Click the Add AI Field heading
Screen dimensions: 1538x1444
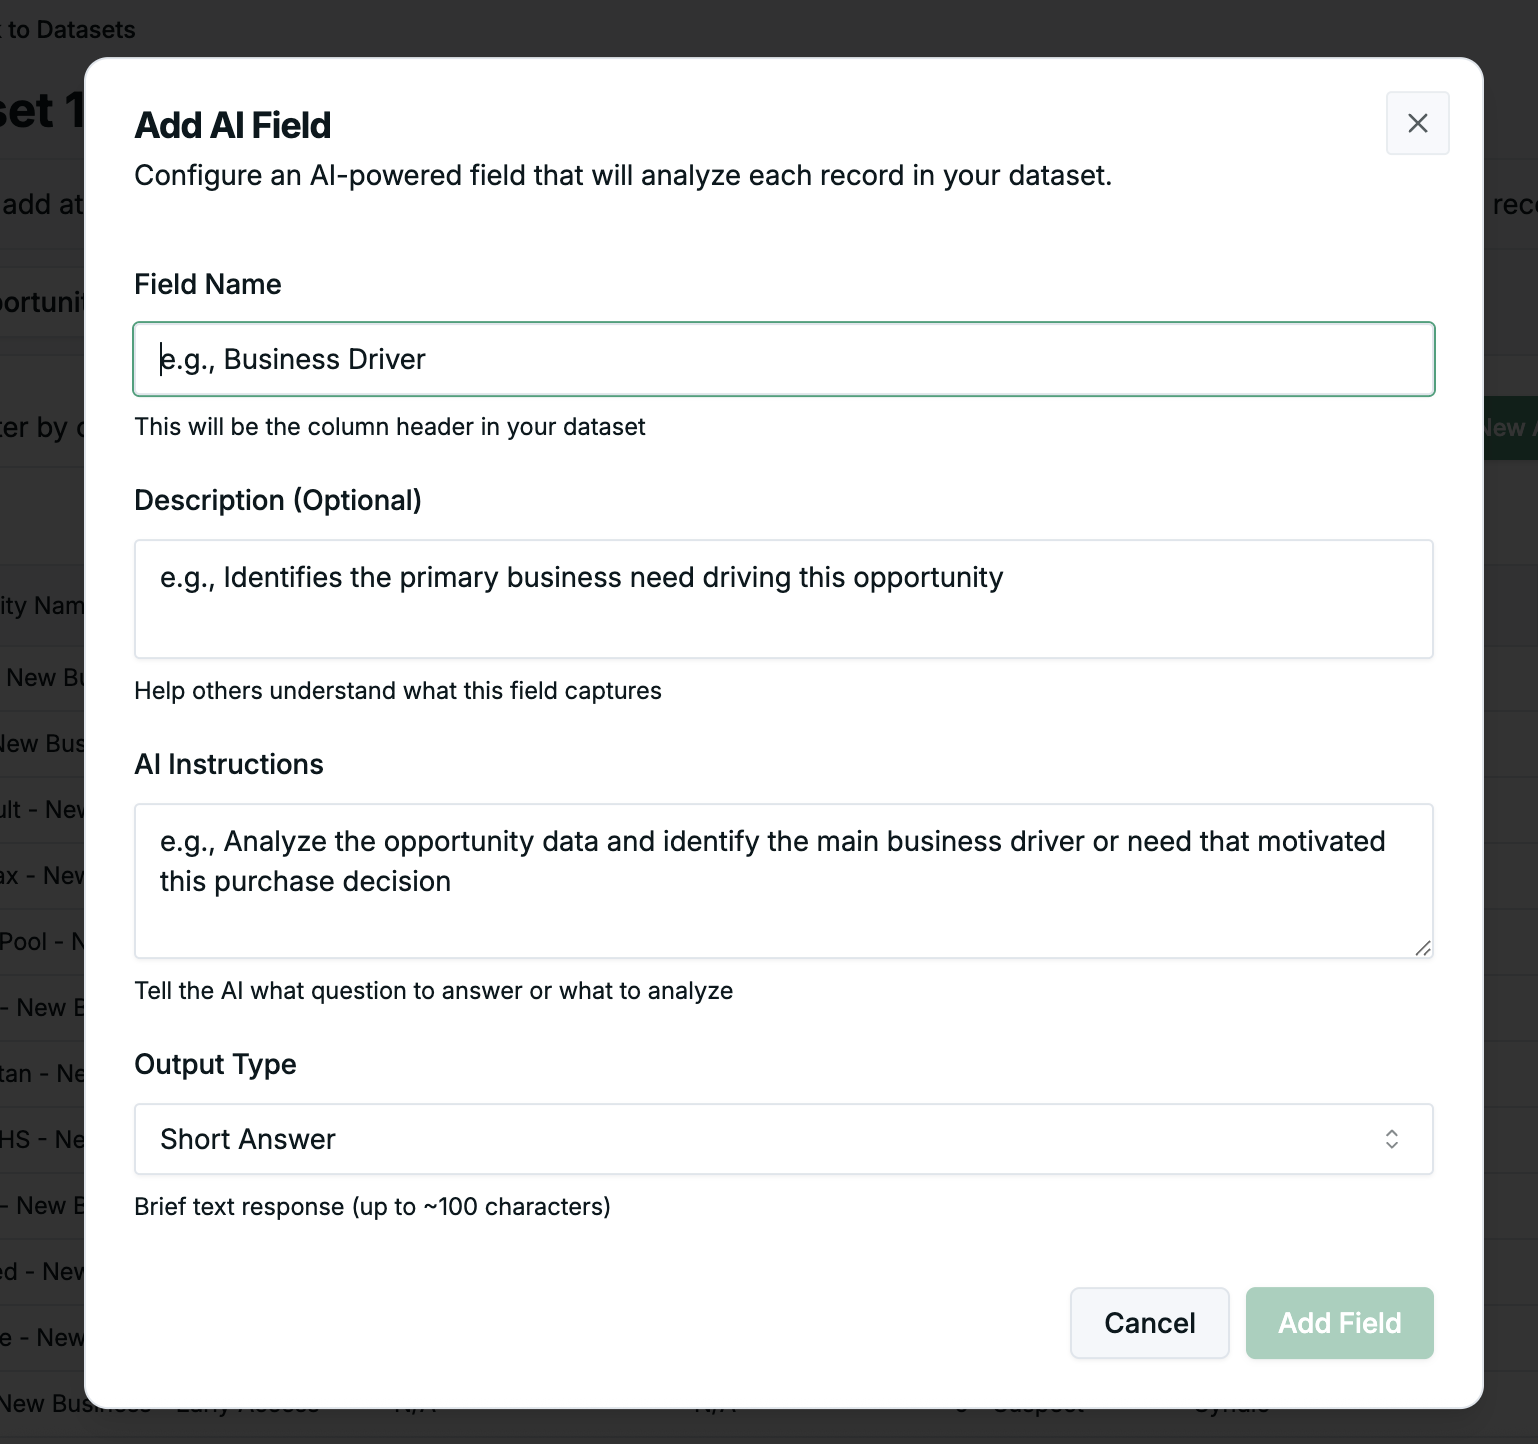pos(233,125)
